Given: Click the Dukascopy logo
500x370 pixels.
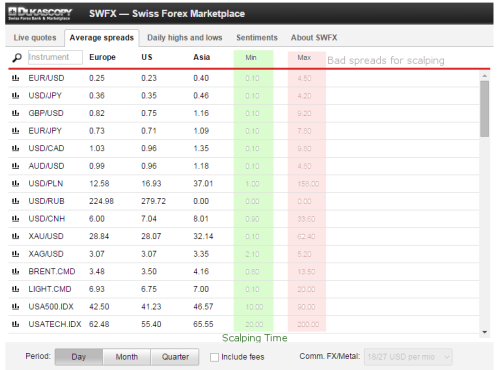Looking at the screenshot, I should 40,14.
